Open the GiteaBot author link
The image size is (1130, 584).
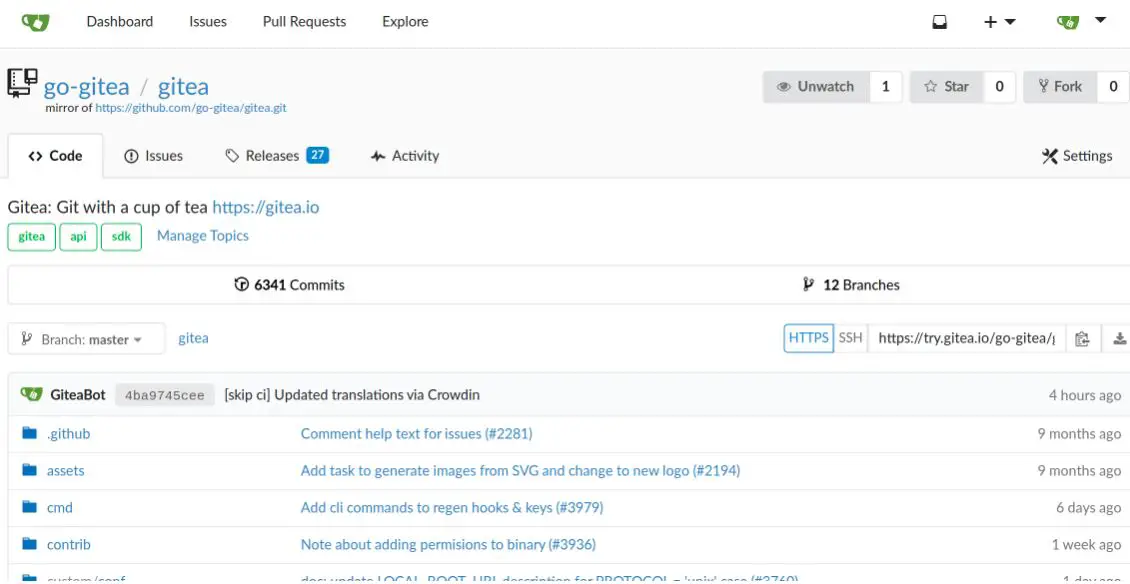pos(78,394)
